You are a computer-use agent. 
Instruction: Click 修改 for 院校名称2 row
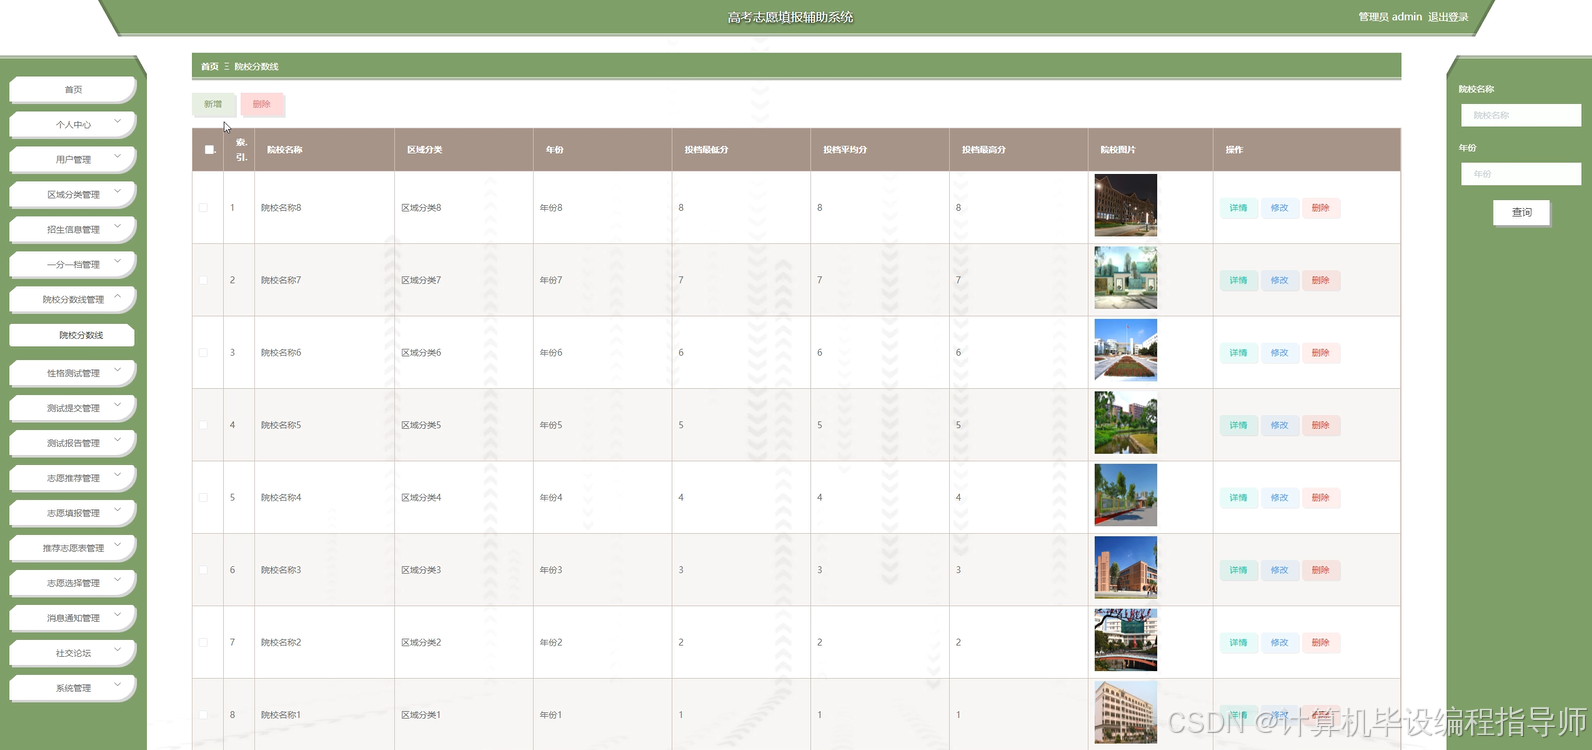coord(1279,643)
